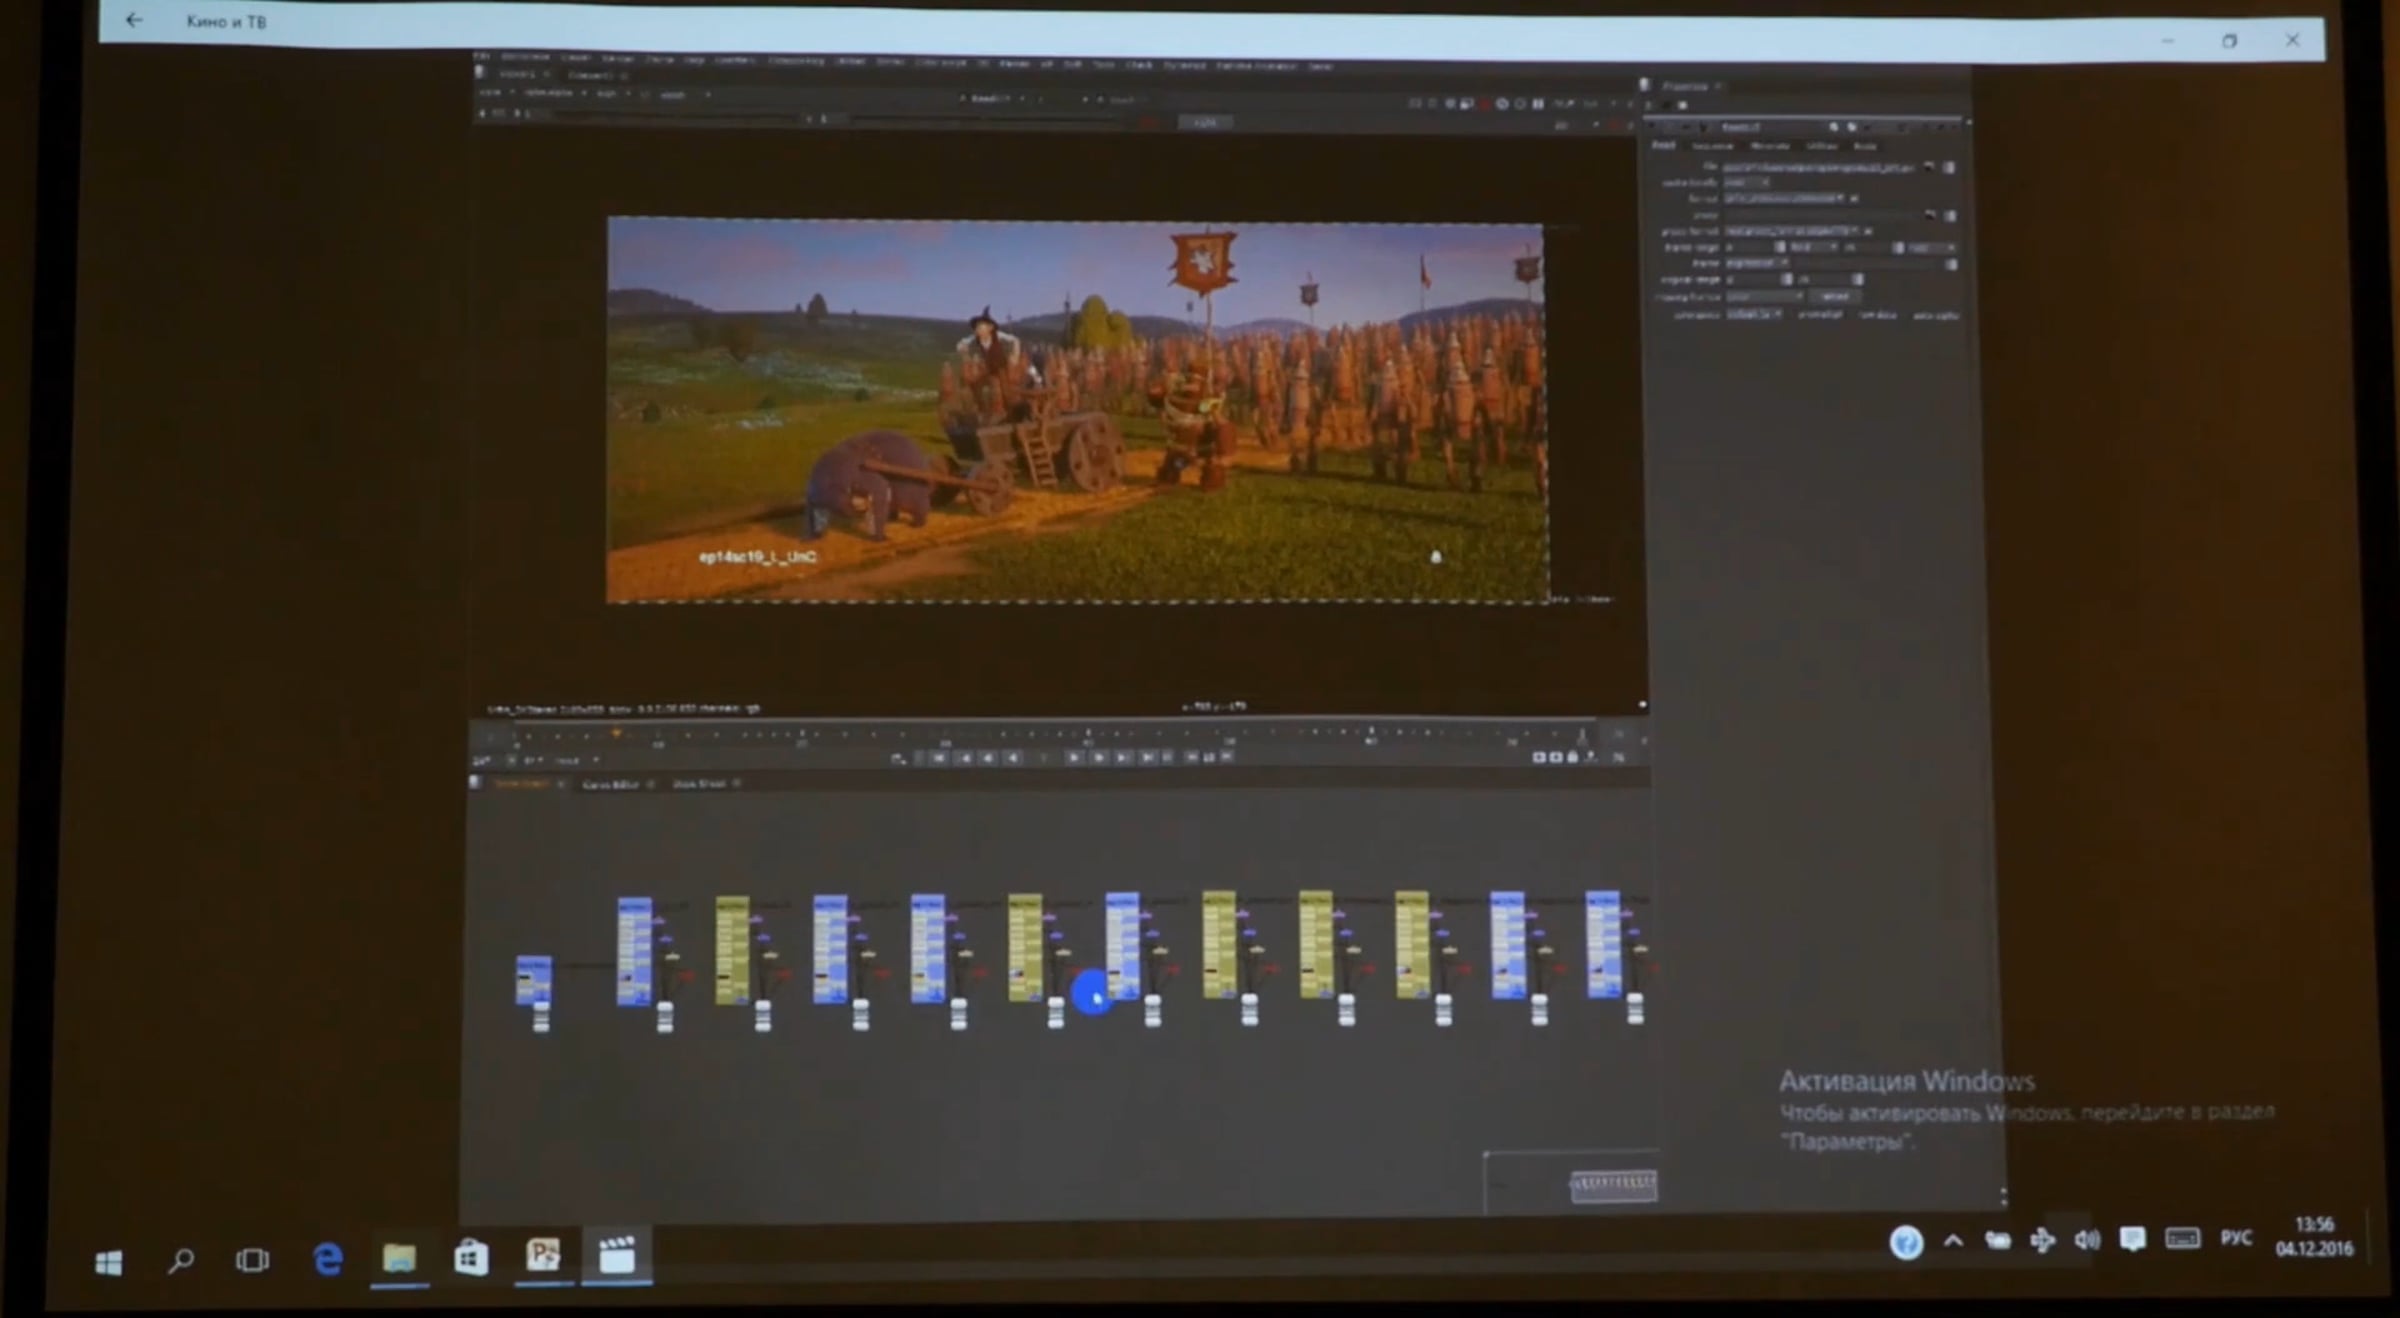The width and height of the screenshot is (2400, 1318).
Task: Click the orange playhead on the timeline
Action: point(617,734)
